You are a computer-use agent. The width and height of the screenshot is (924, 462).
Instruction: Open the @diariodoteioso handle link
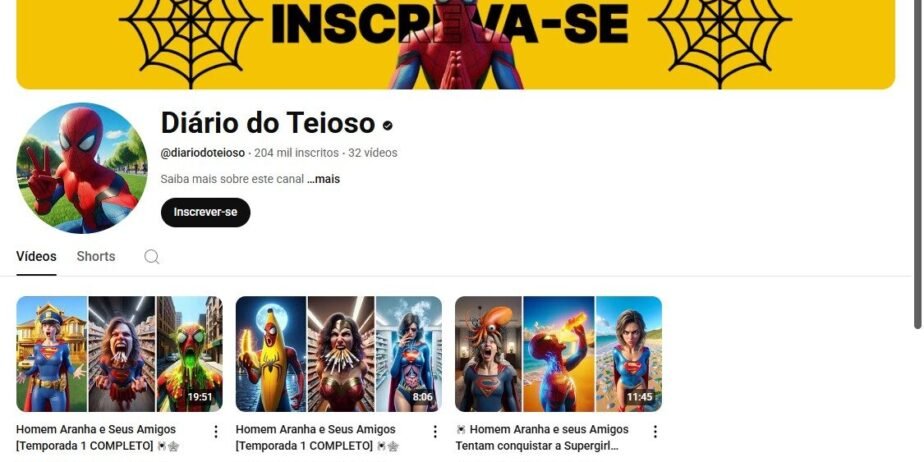pos(203,153)
